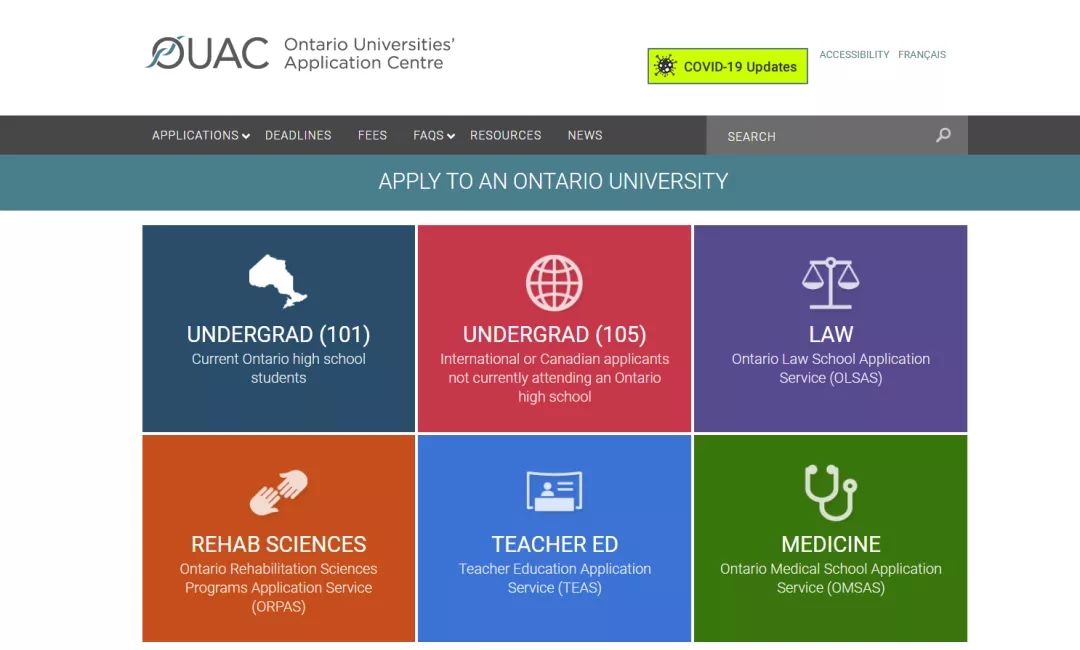1080x650 pixels.
Task: Expand the Applications menu arrow
Action: [246, 136]
